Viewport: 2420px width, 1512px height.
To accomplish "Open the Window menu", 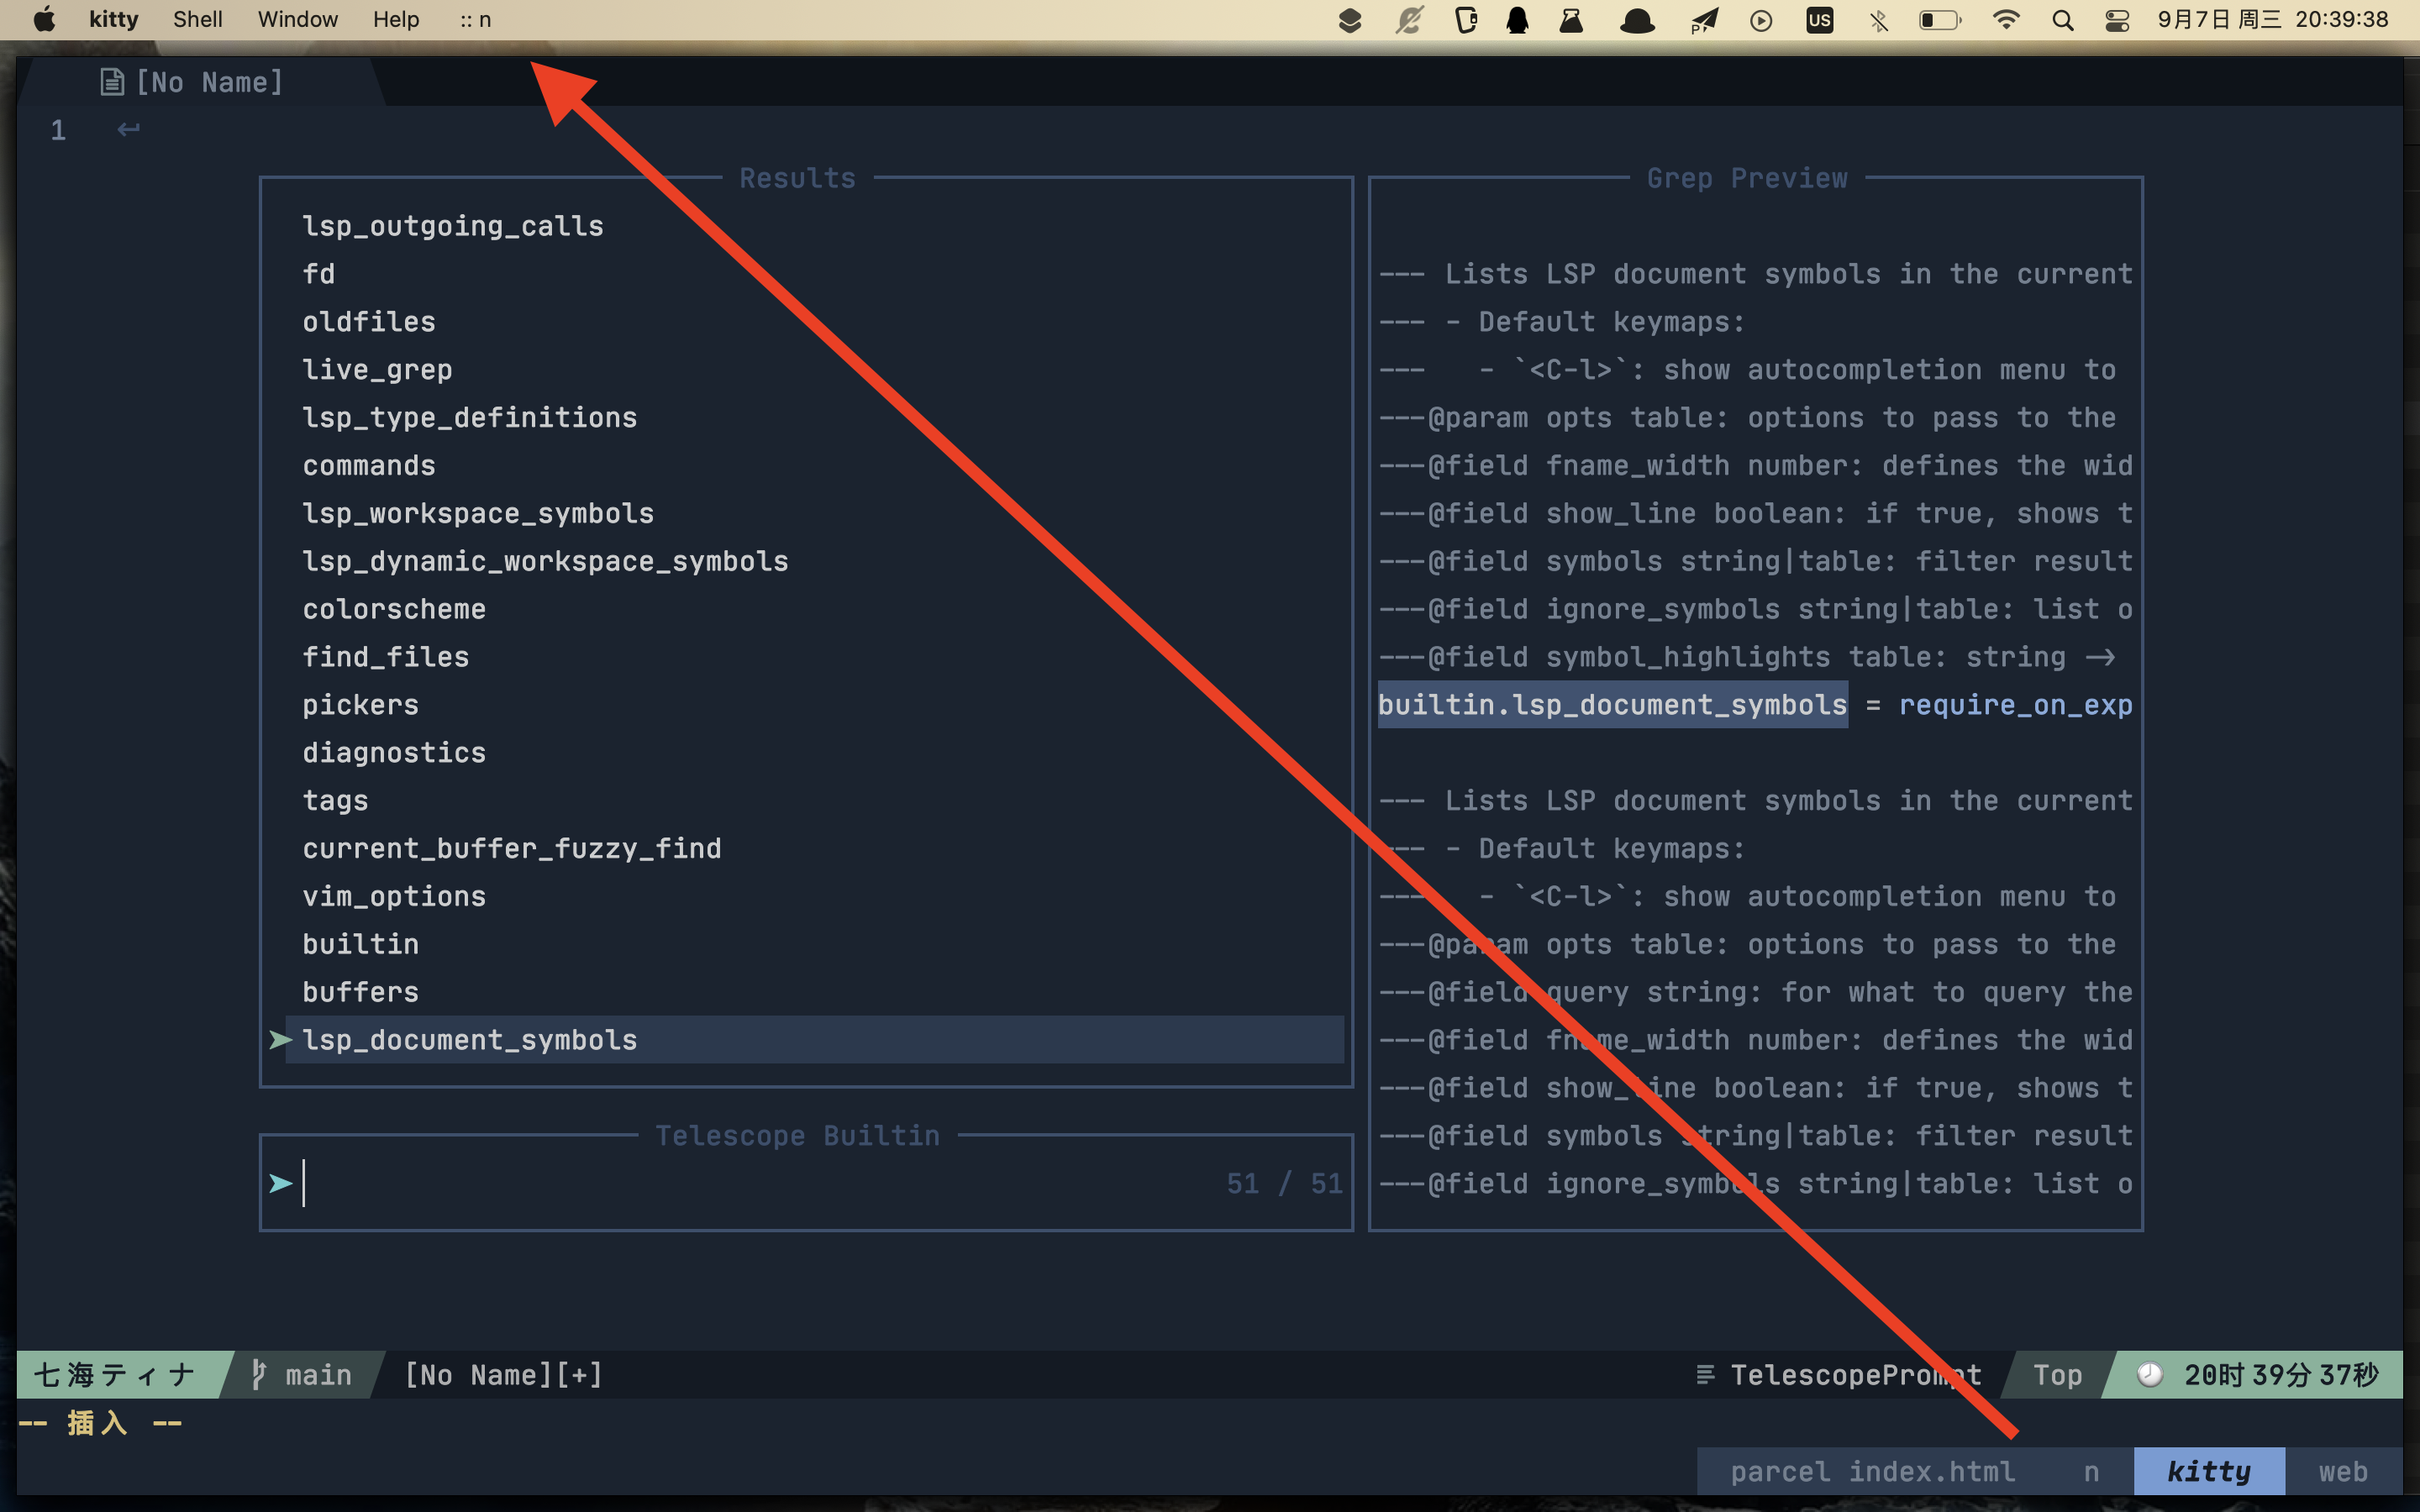I will click(x=298, y=20).
